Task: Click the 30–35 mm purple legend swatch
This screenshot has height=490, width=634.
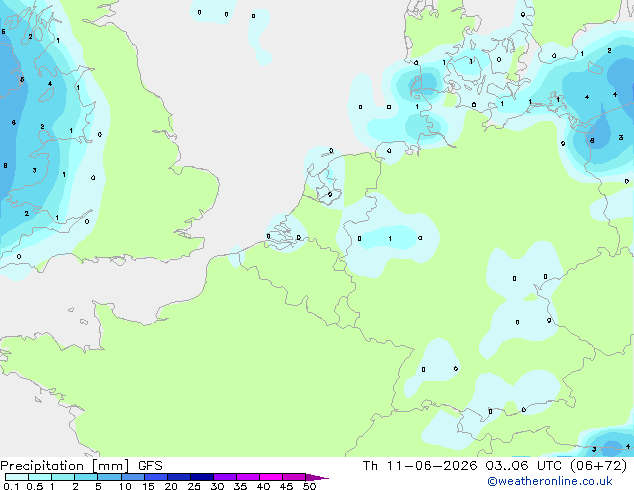Action: pyautogui.click(x=224, y=477)
